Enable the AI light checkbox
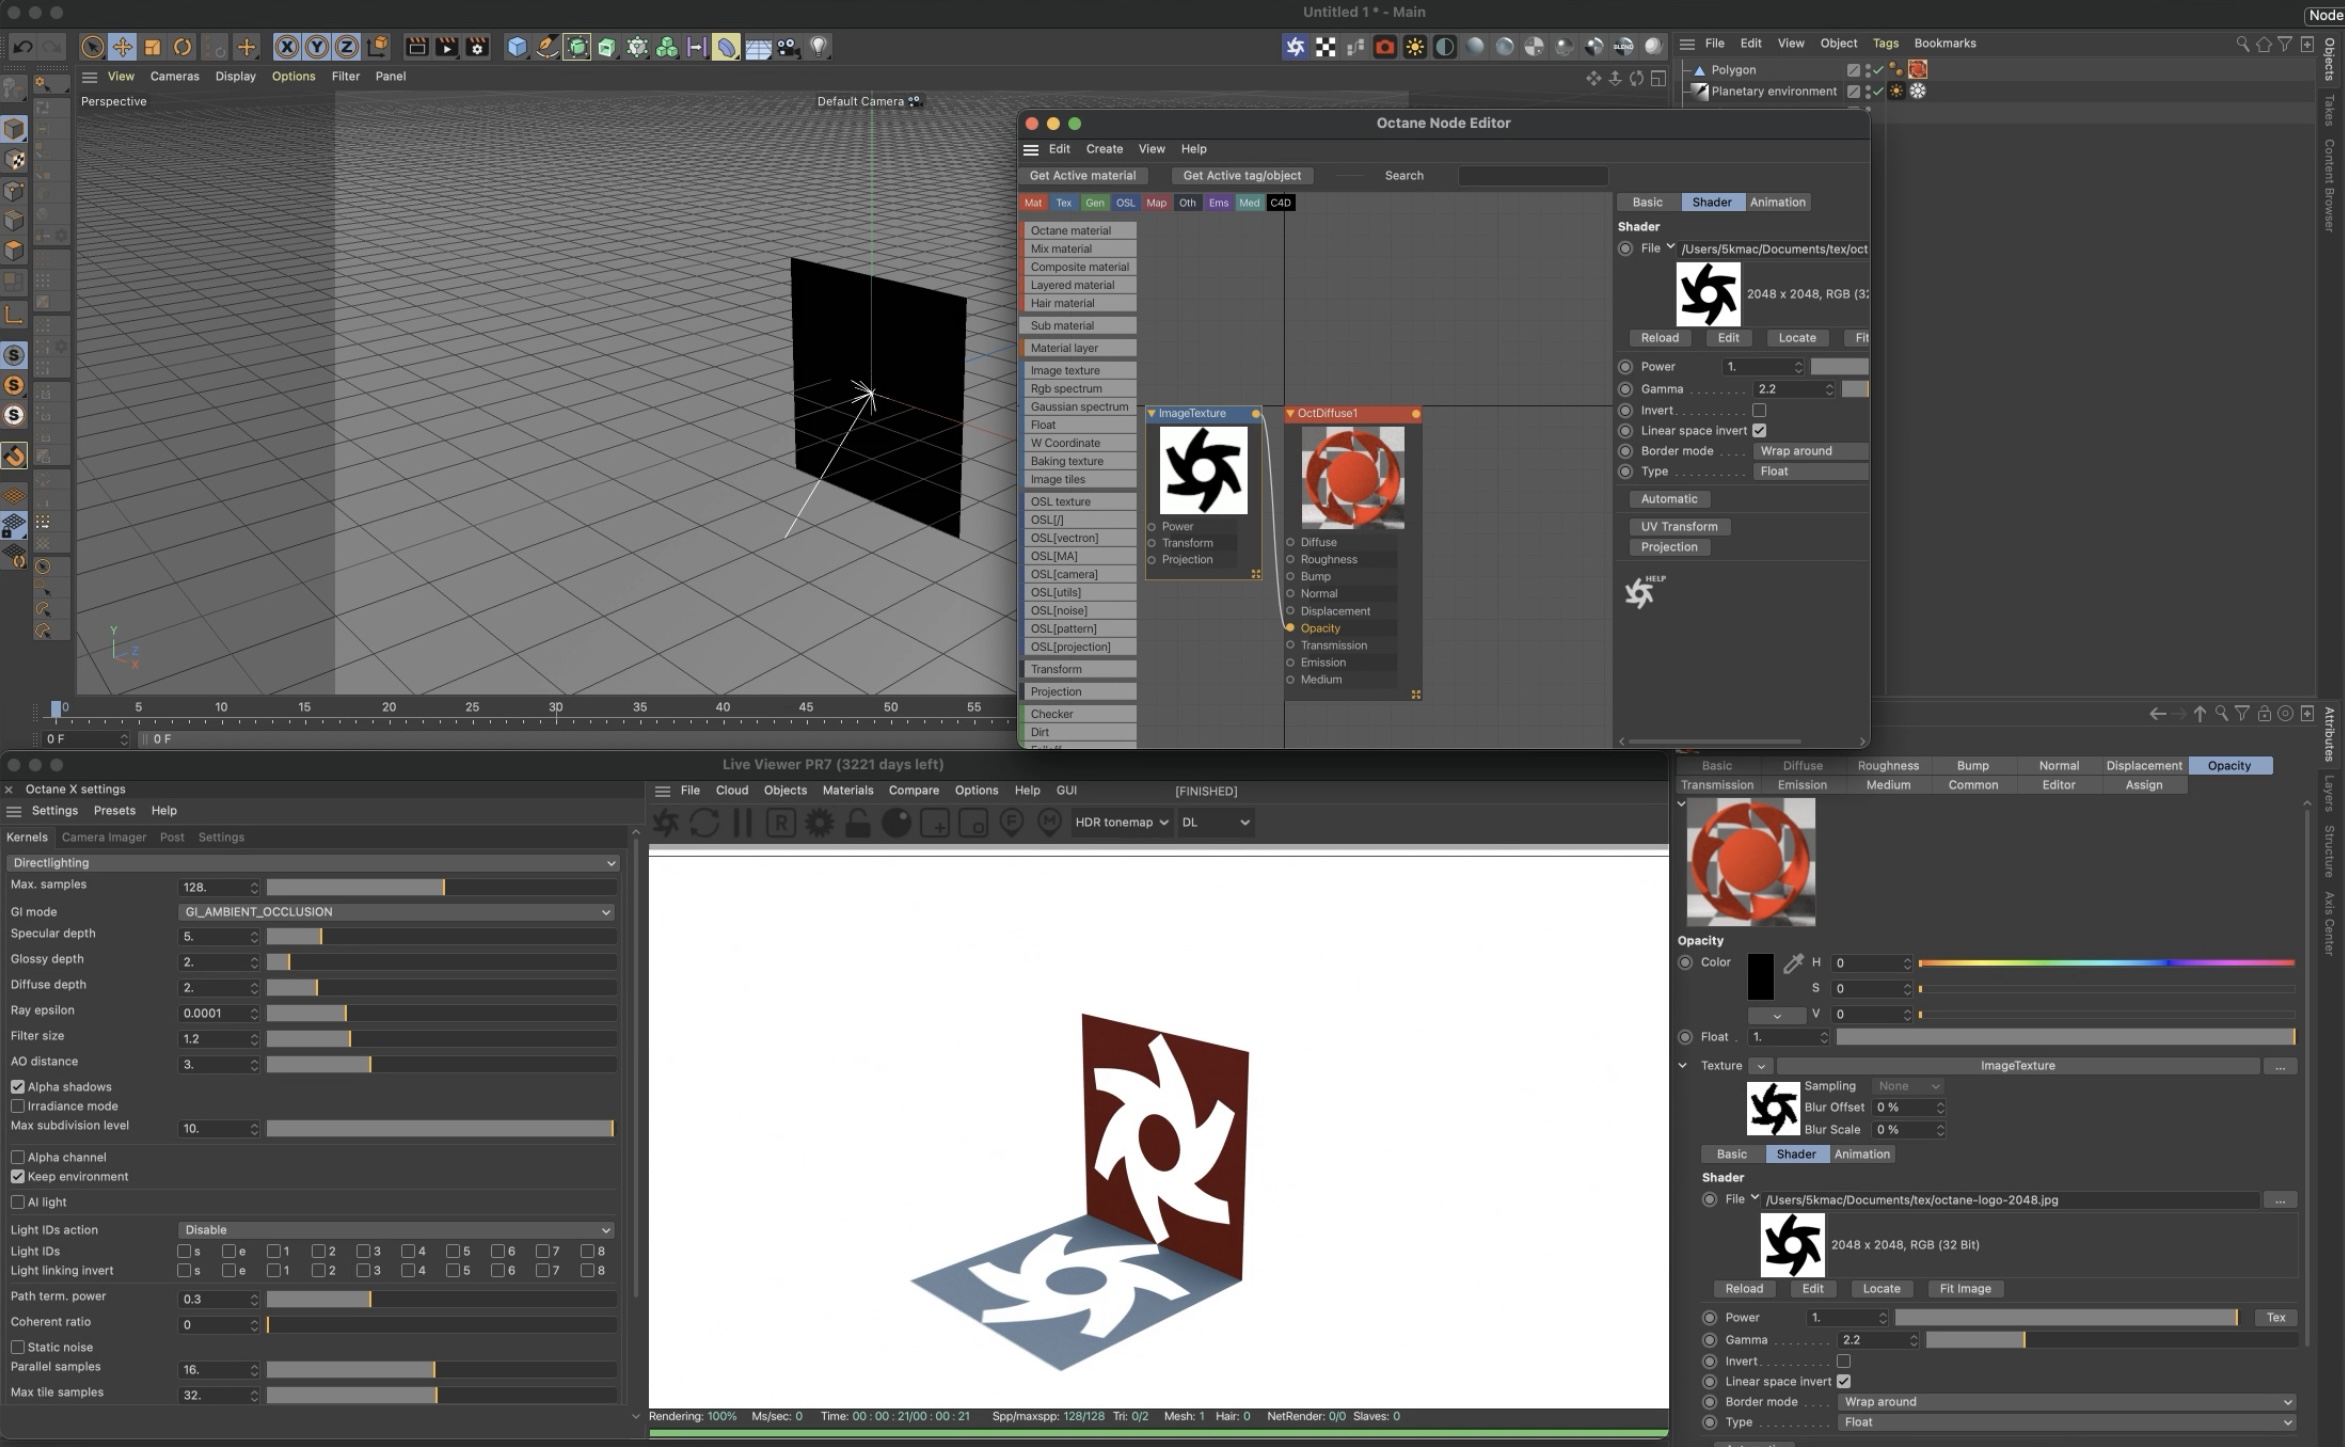 (x=18, y=1202)
